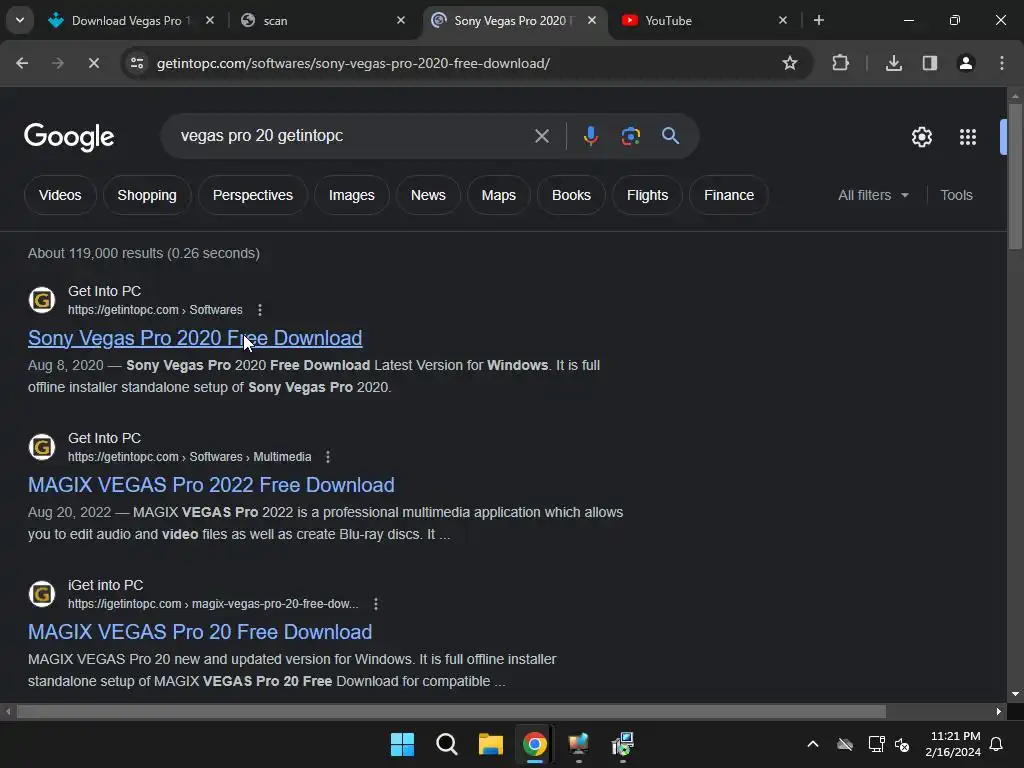Show hidden system tray icons
Image resolution: width=1024 pixels, height=768 pixels.
(812, 744)
